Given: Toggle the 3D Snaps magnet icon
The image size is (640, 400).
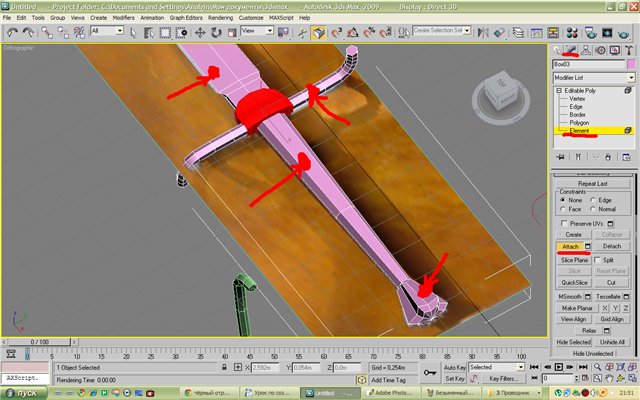Looking at the screenshot, I should pos(337,32).
